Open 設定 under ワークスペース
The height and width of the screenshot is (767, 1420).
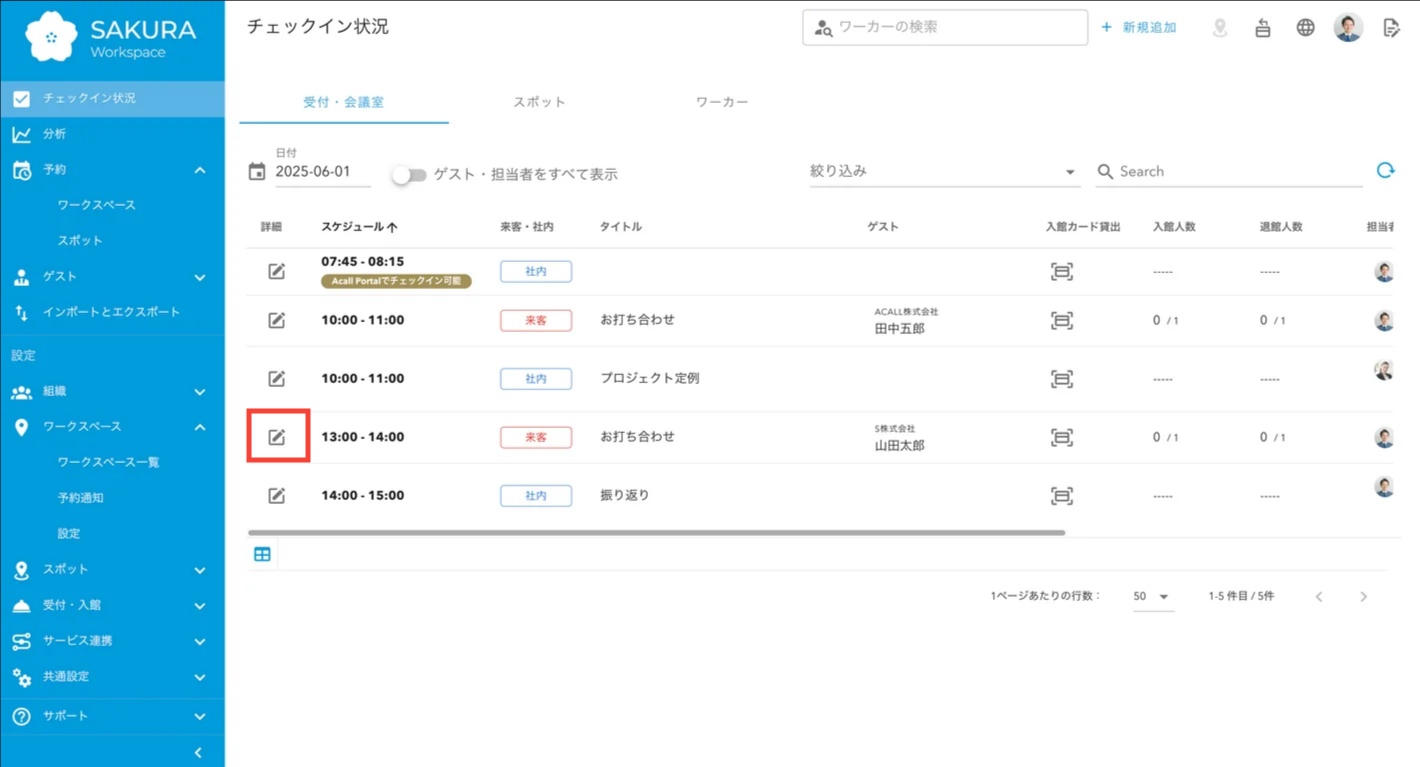[68, 534]
